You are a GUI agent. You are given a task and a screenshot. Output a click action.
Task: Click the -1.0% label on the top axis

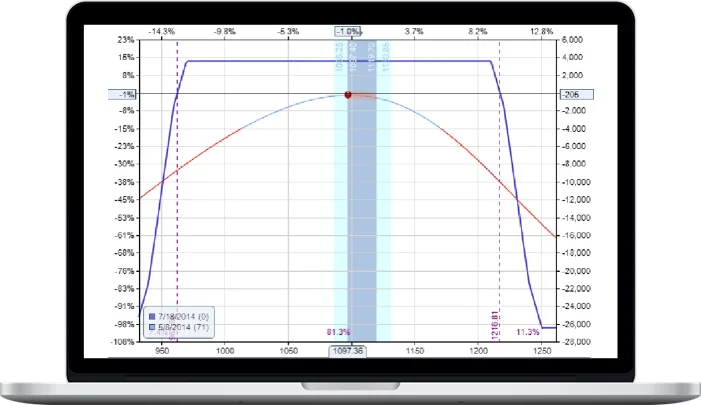pos(348,31)
